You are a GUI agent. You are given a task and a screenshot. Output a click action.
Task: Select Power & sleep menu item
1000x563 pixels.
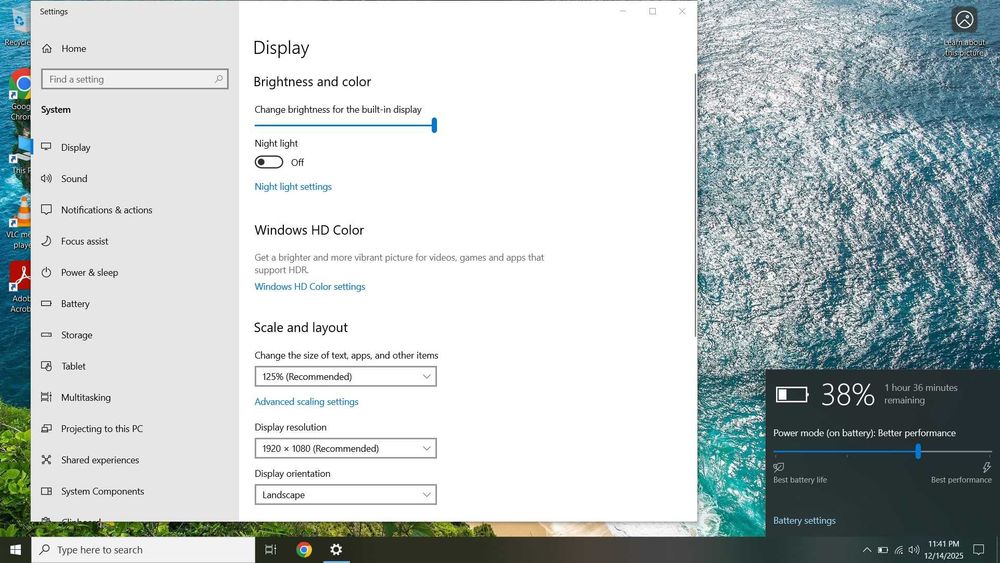(x=89, y=272)
